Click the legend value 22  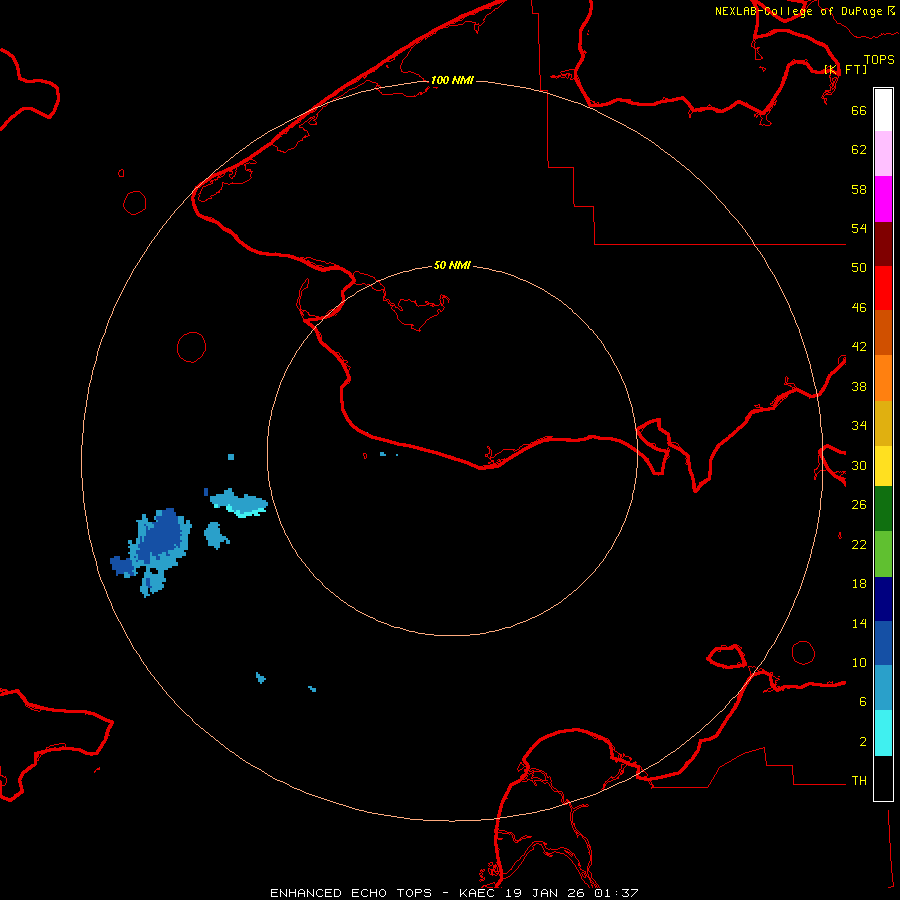[859, 544]
